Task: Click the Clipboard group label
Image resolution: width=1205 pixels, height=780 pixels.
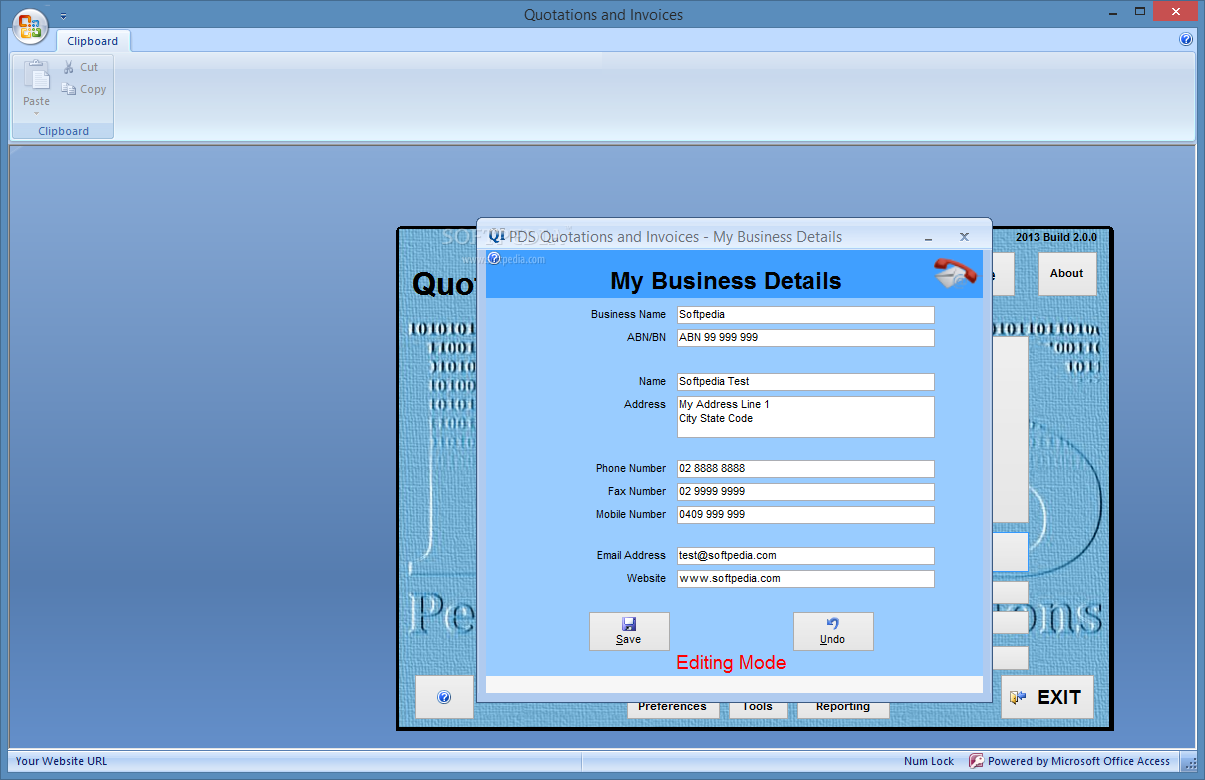Action: (63, 131)
